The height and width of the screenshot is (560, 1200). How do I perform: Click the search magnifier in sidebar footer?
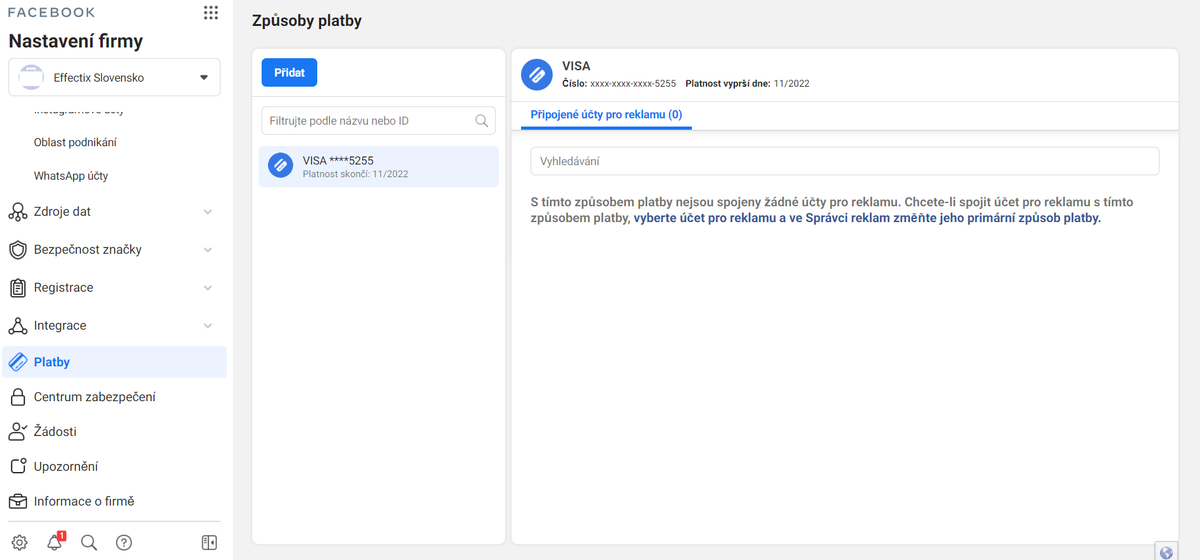click(89, 542)
